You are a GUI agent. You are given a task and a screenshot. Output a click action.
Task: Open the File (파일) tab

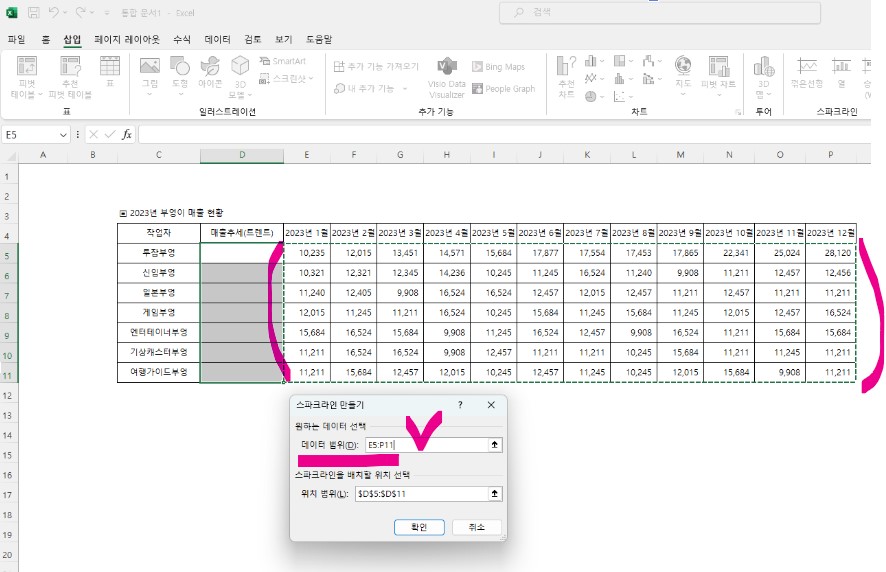[16, 39]
